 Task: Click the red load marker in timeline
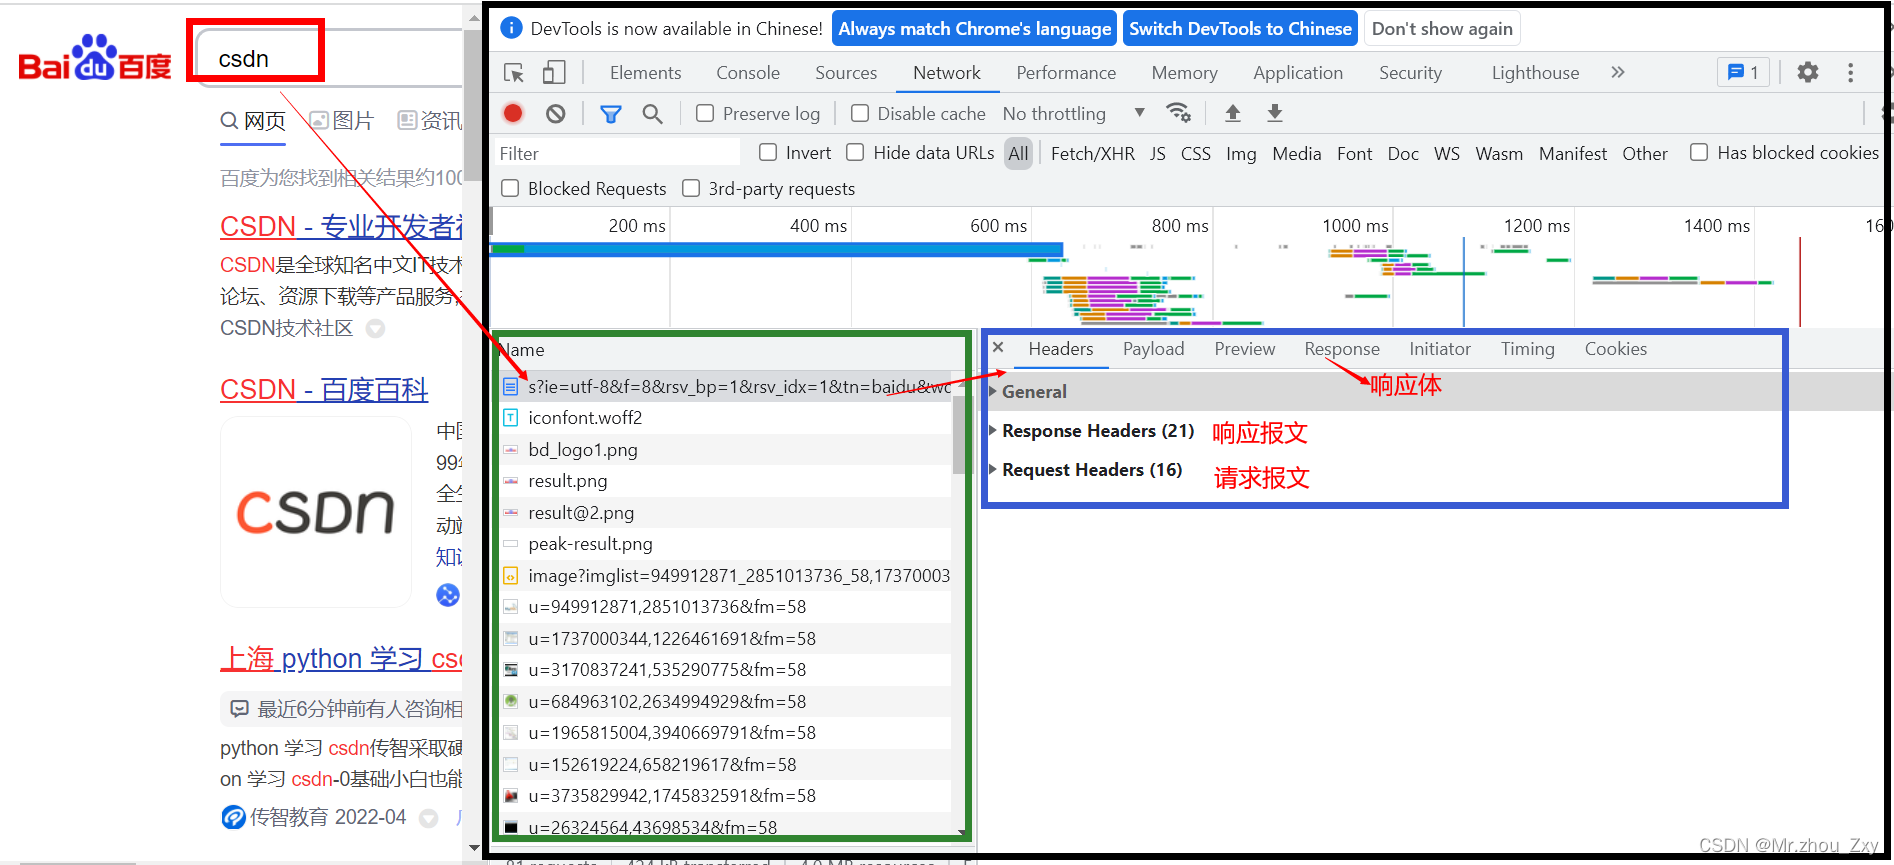[x=1800, y=282]
